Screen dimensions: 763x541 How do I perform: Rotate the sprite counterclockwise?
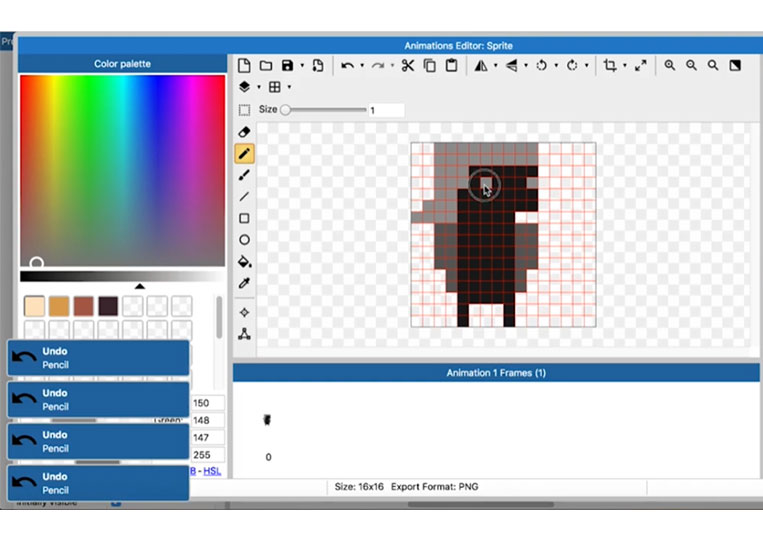[542, 65]
